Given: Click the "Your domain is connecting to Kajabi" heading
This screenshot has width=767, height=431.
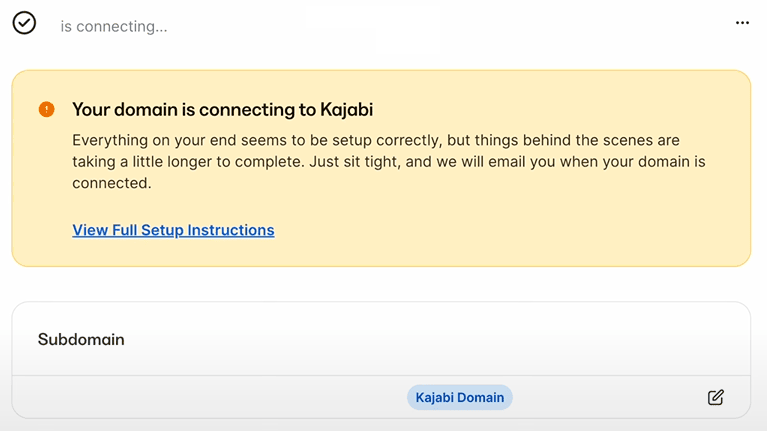Looking at the screenshot, I should click(222, 109).
